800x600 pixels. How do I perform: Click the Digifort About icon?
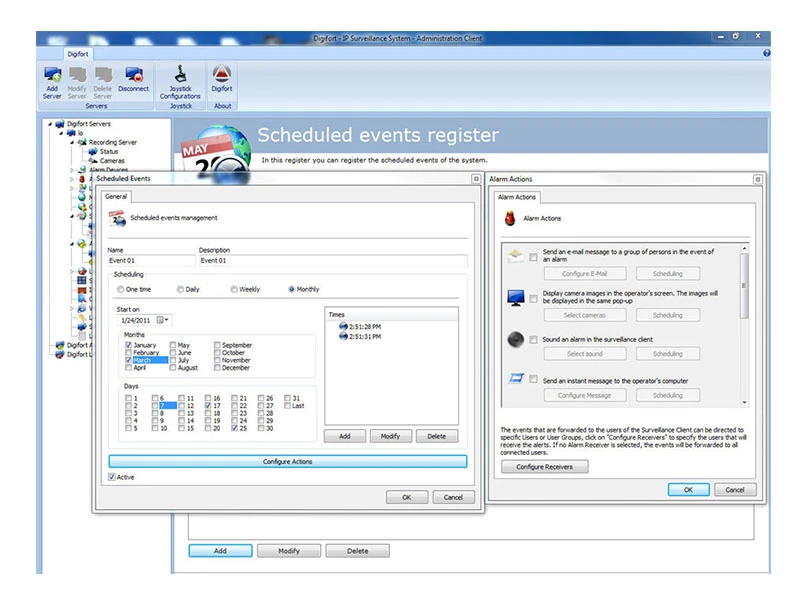coord(222,75)
